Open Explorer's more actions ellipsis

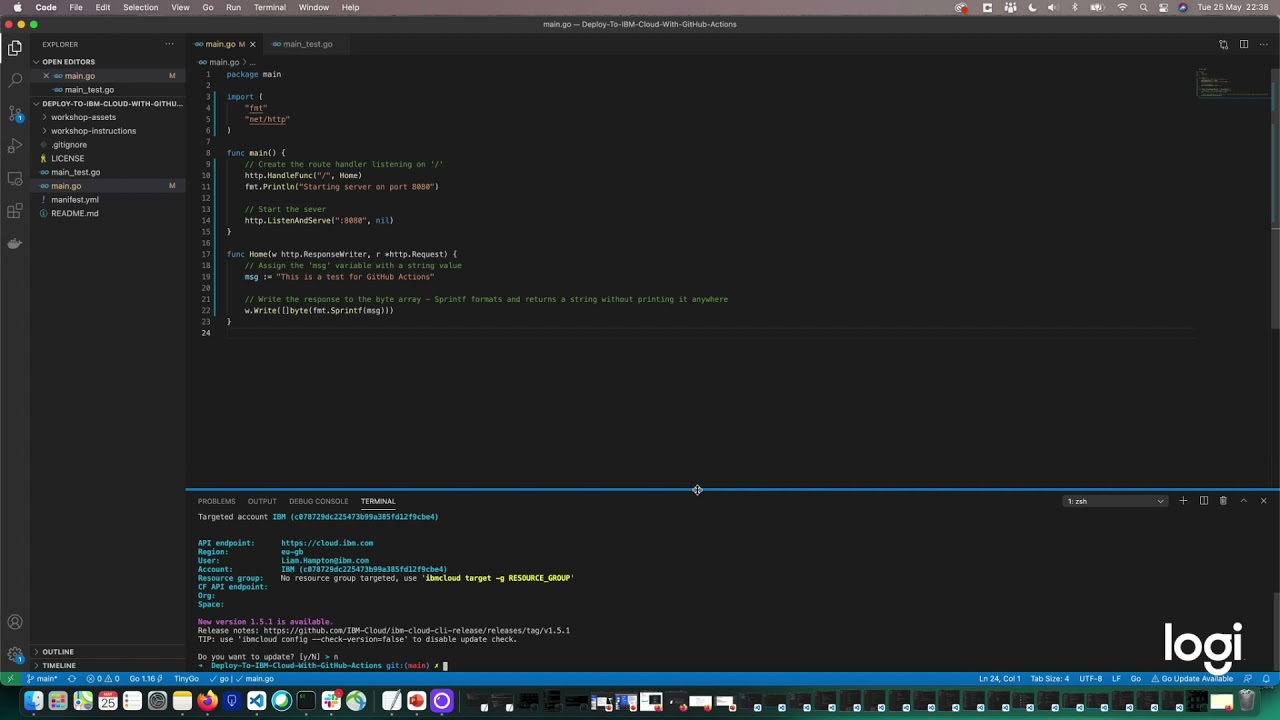coord(169,44)
